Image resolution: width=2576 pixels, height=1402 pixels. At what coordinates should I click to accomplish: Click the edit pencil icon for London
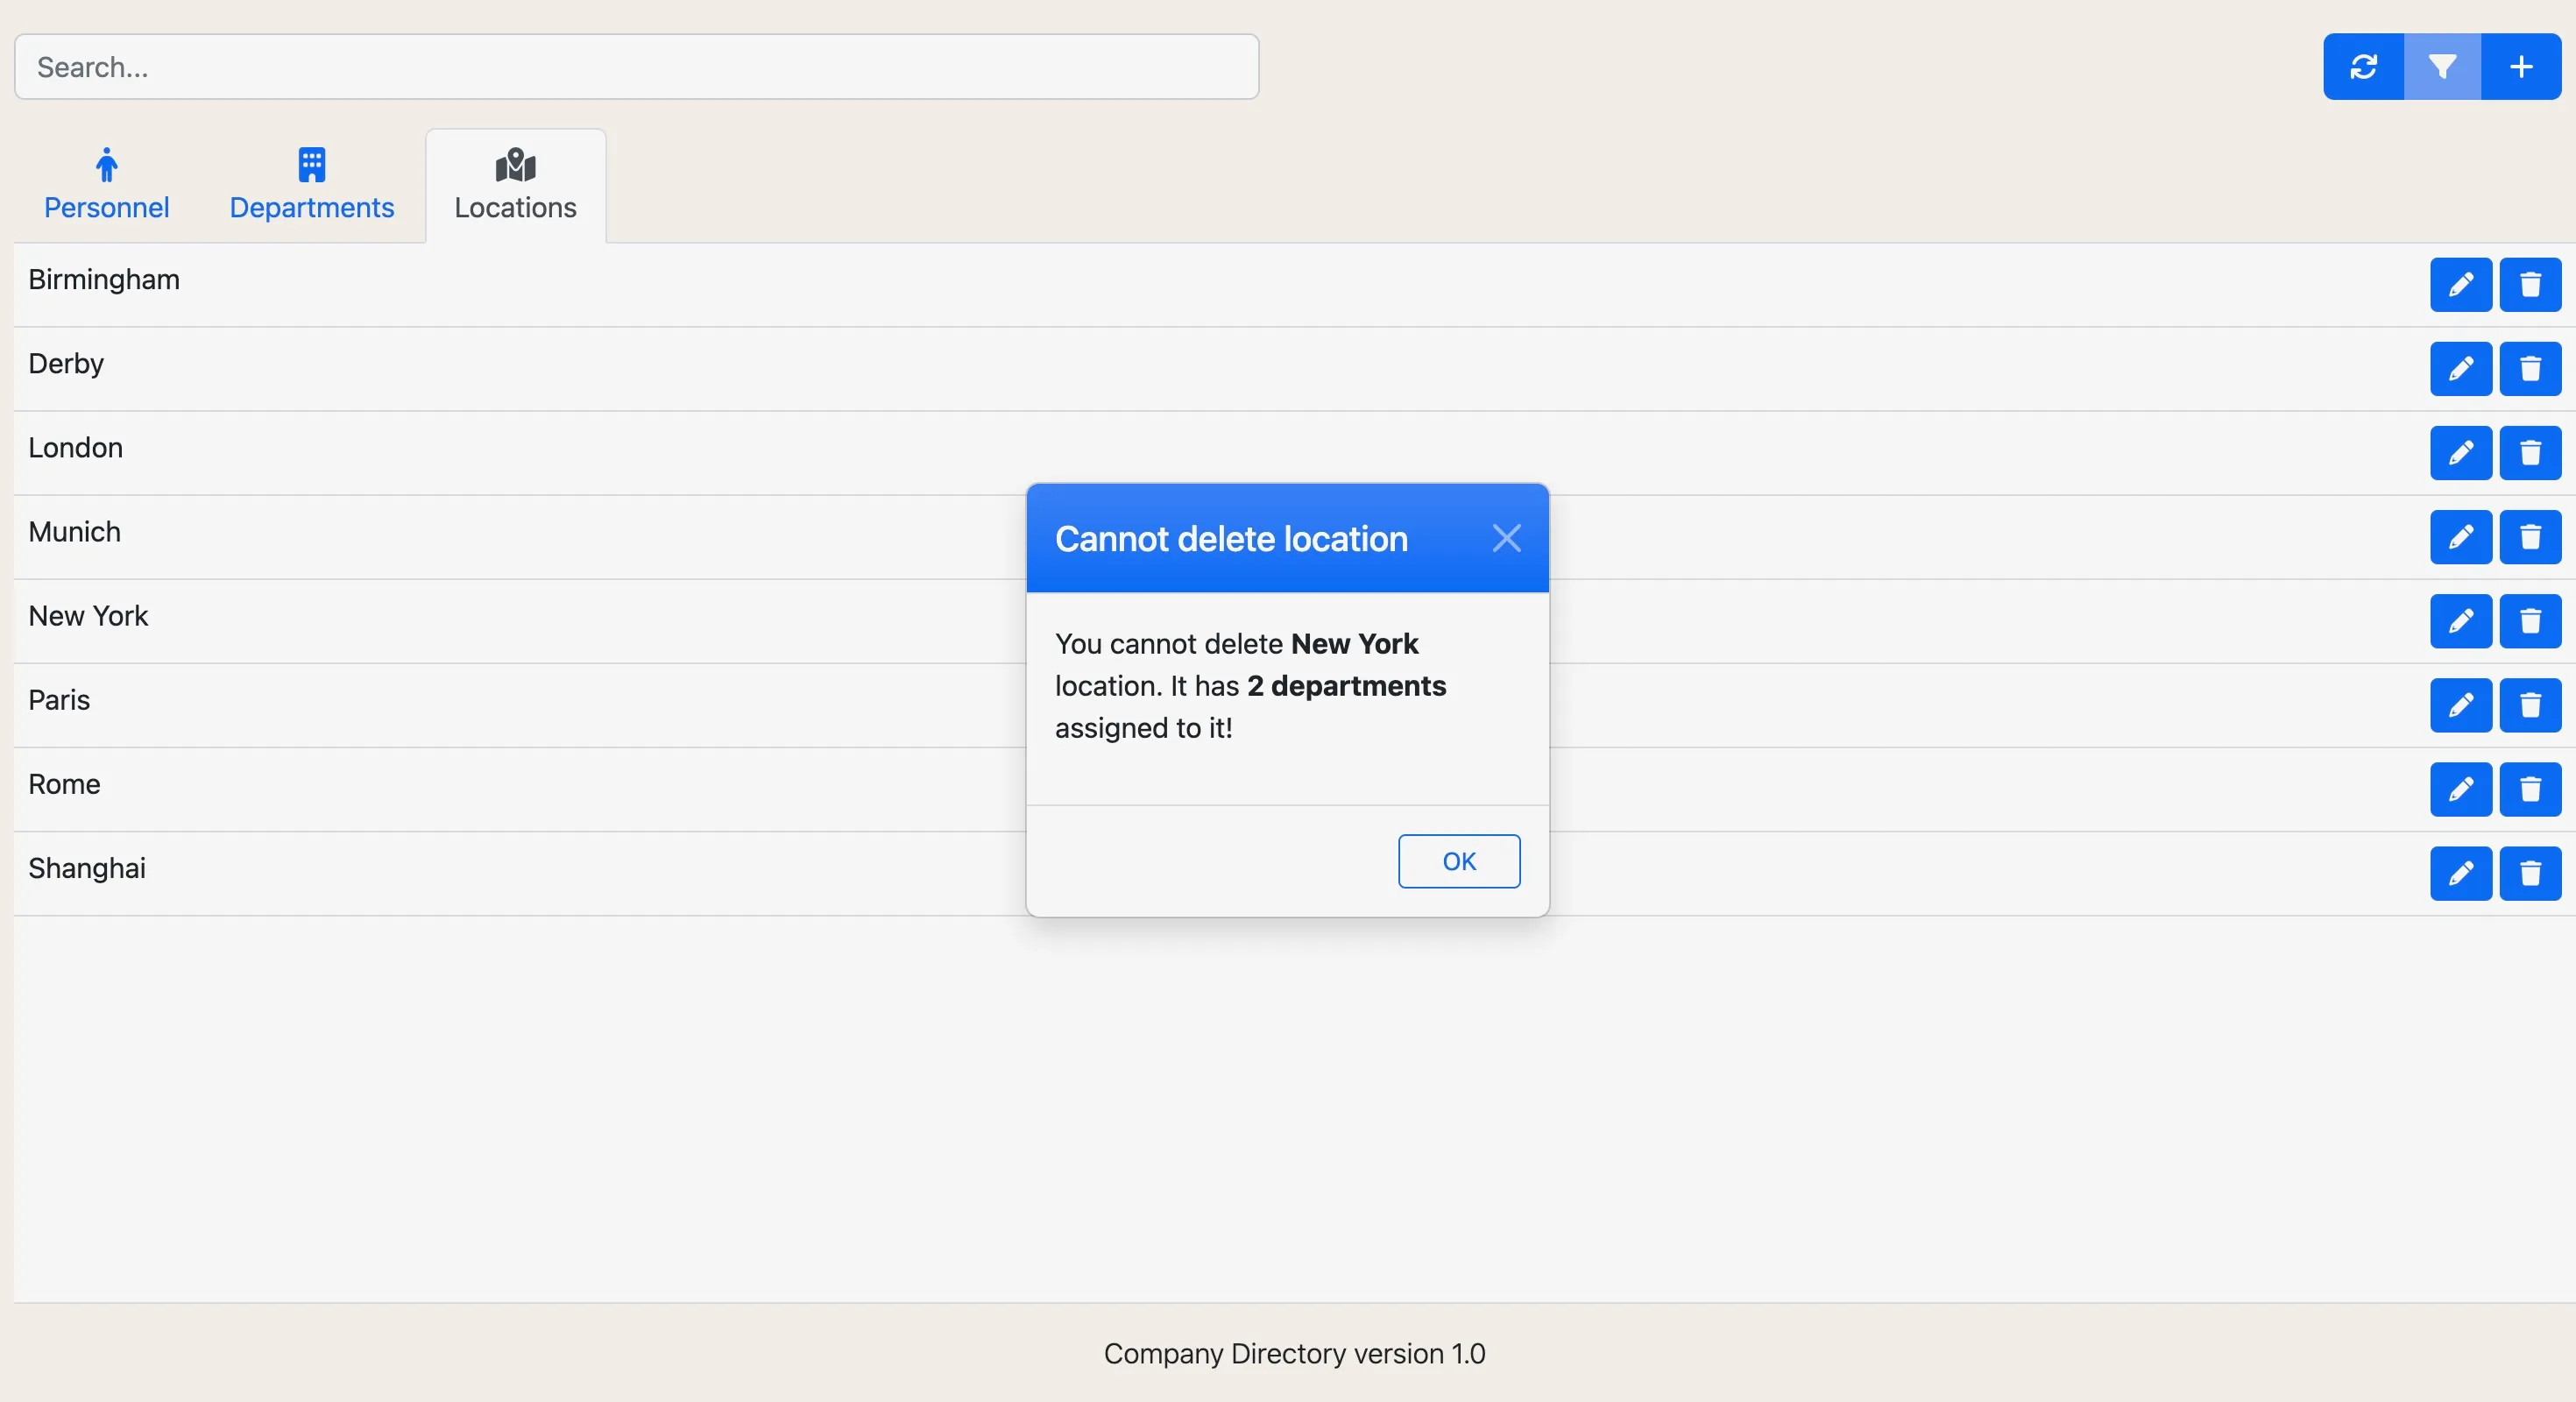2461,452
